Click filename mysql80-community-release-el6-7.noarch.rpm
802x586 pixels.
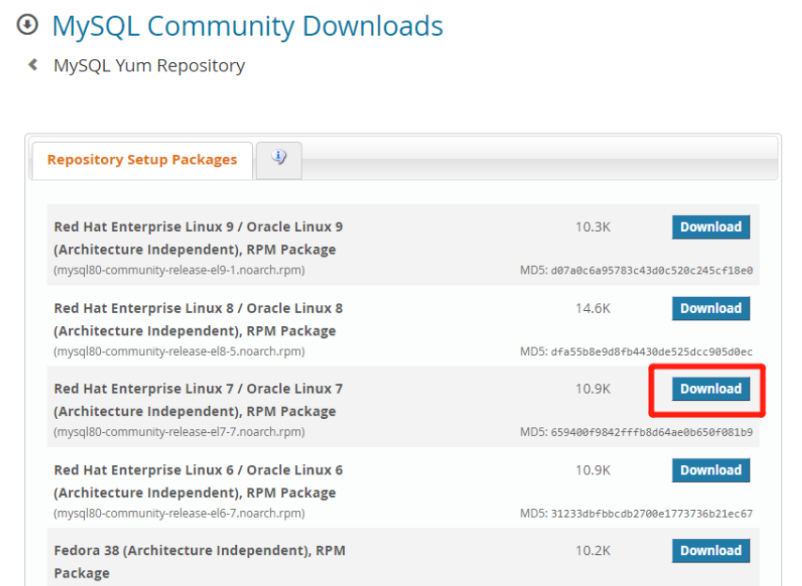click(x=179, y=513)
